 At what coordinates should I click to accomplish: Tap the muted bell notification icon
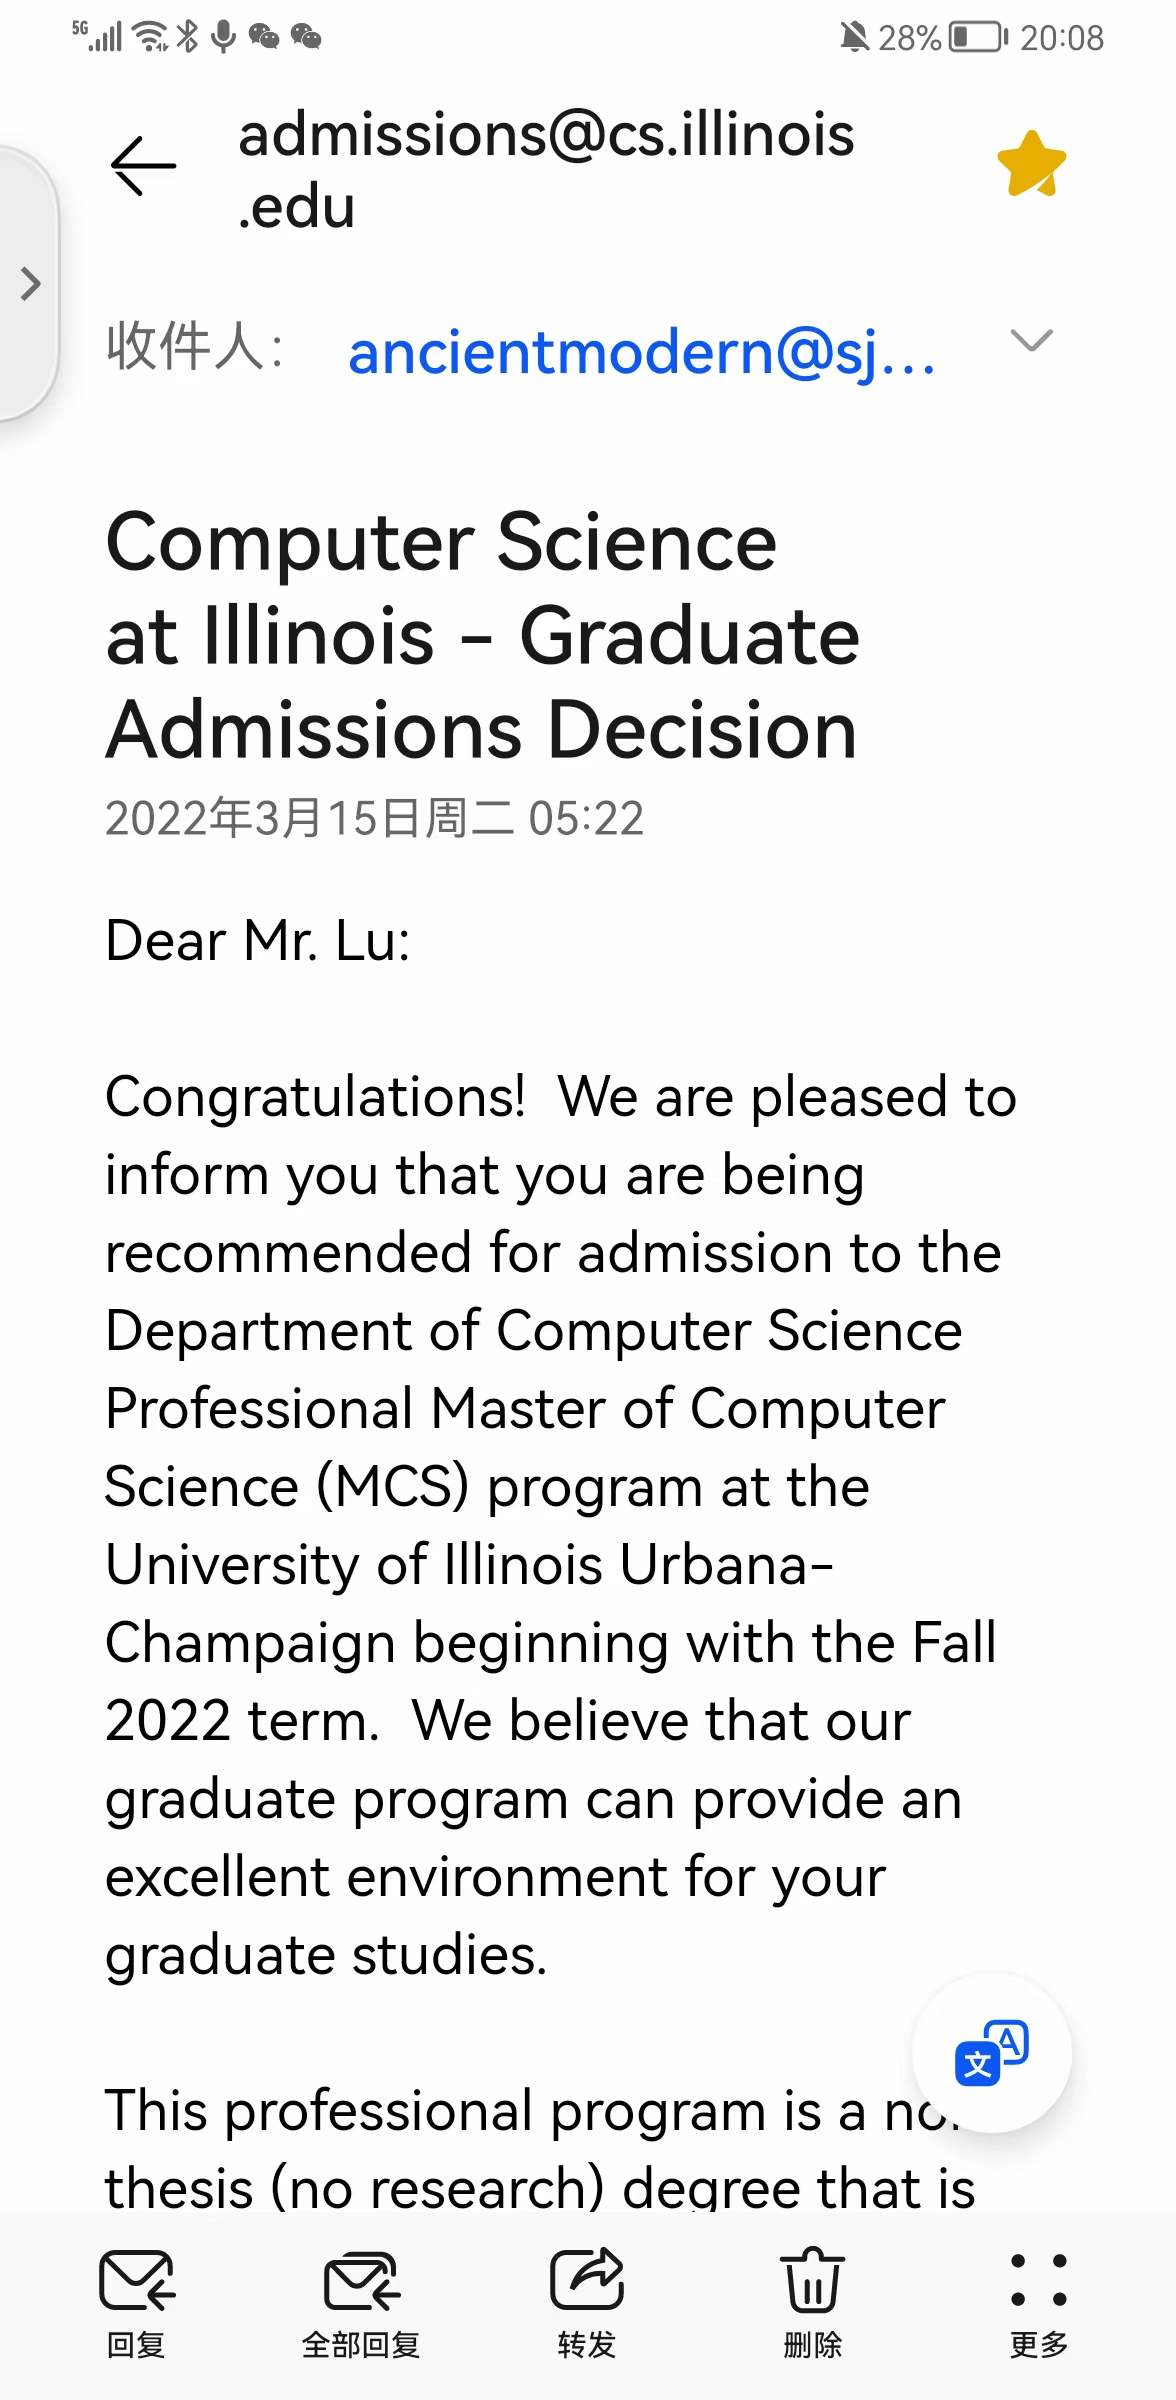854,38
